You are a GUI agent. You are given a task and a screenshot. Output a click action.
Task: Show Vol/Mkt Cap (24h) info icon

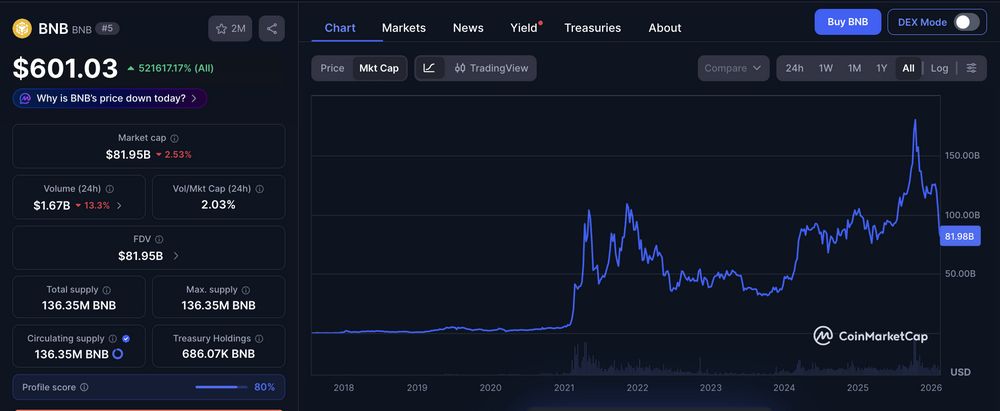tap(260, 189)
